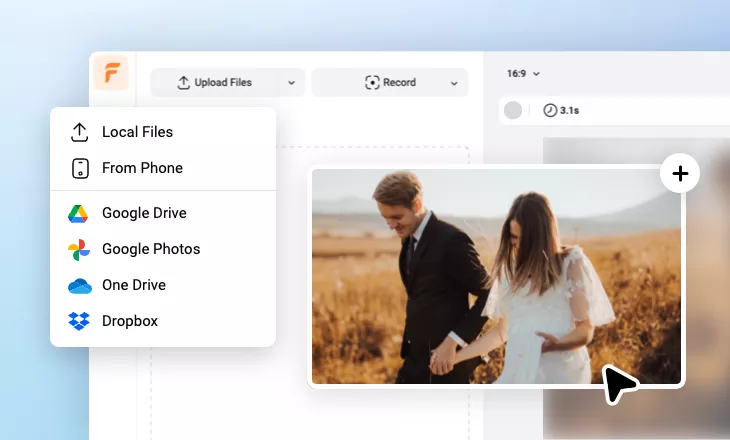This screenshot has height=440, width=730.
Task: Add the wedding photo with plus button
Action: [680, 174]
